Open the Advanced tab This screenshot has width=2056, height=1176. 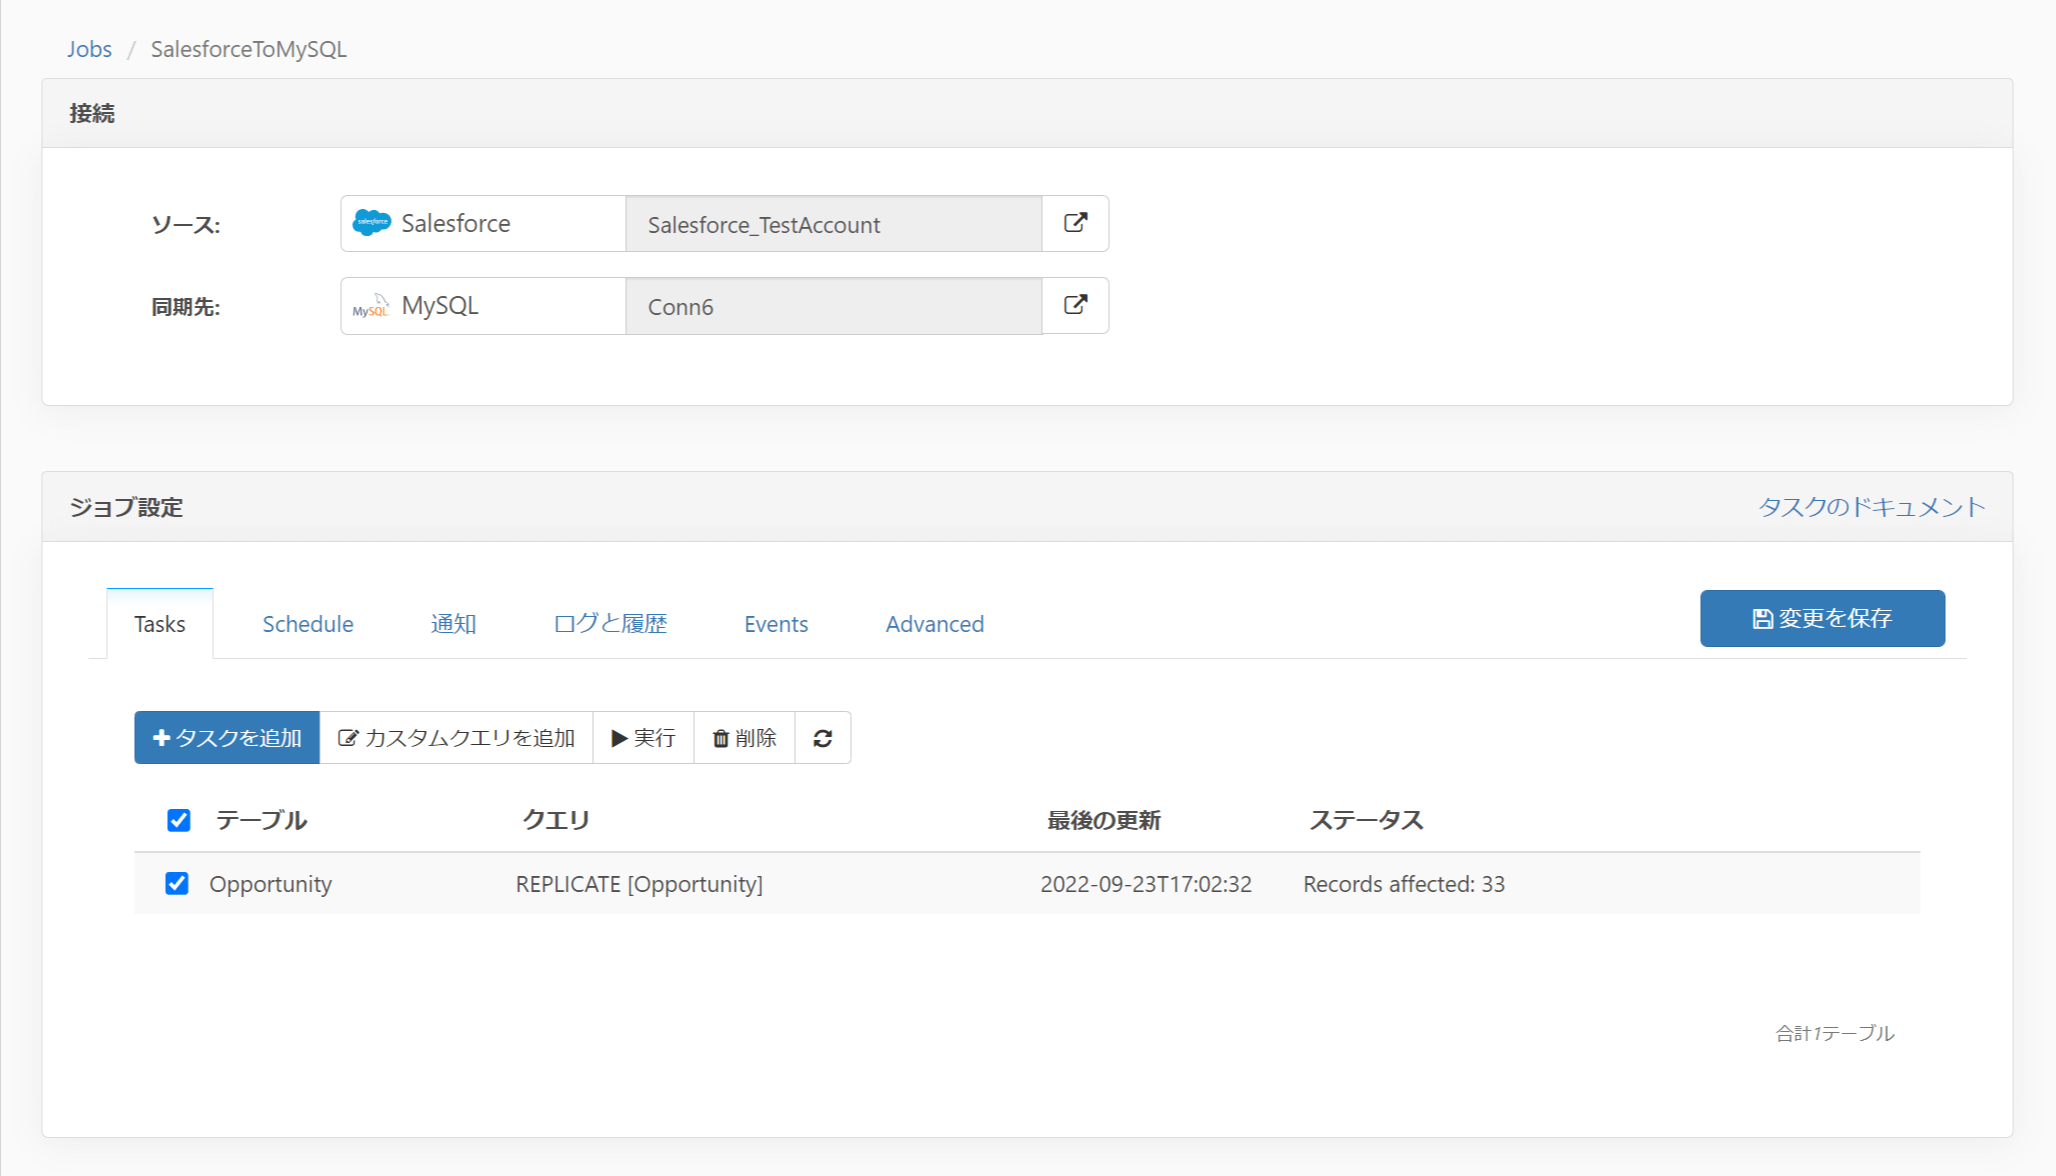click(934, 624)
